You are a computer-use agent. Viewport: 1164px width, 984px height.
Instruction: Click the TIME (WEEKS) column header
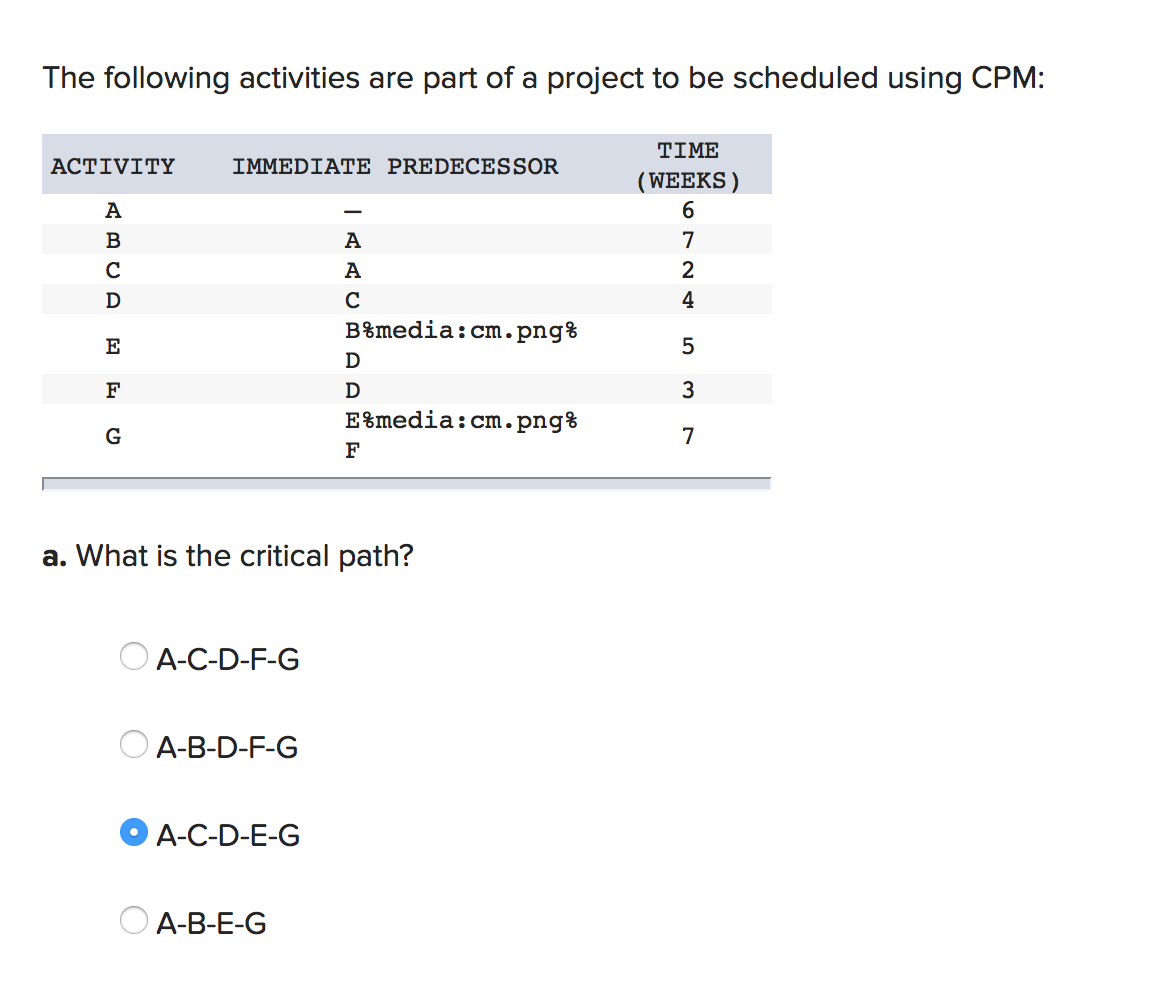click(688, 165)
